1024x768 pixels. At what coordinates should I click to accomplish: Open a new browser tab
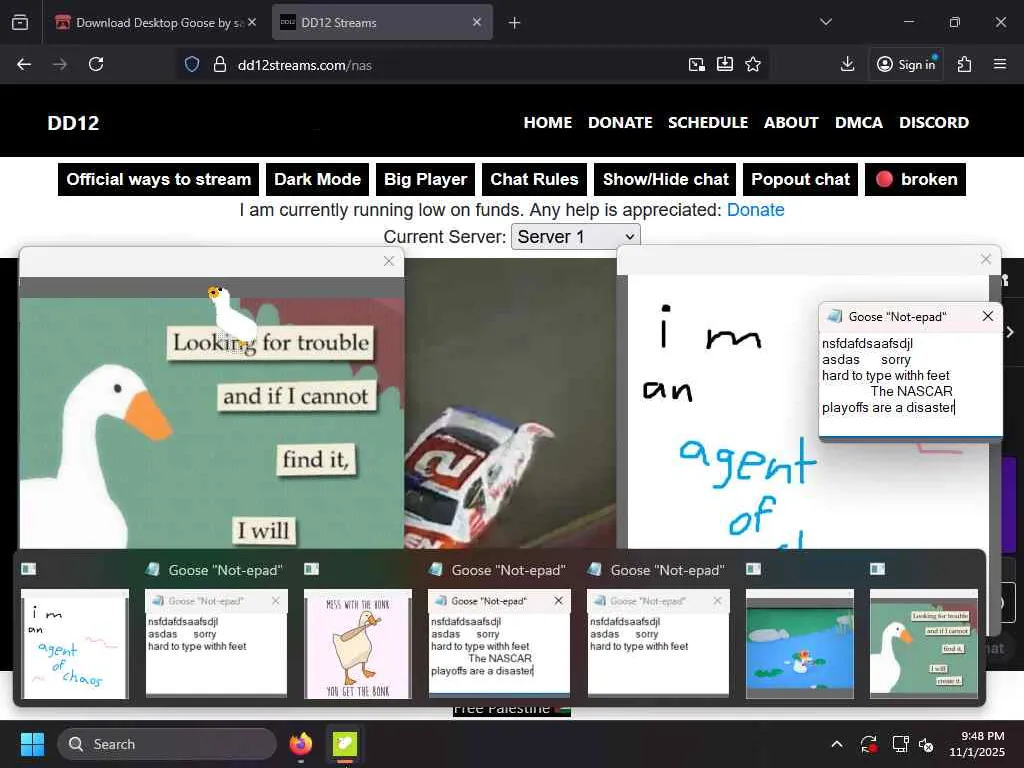point(515,23)
